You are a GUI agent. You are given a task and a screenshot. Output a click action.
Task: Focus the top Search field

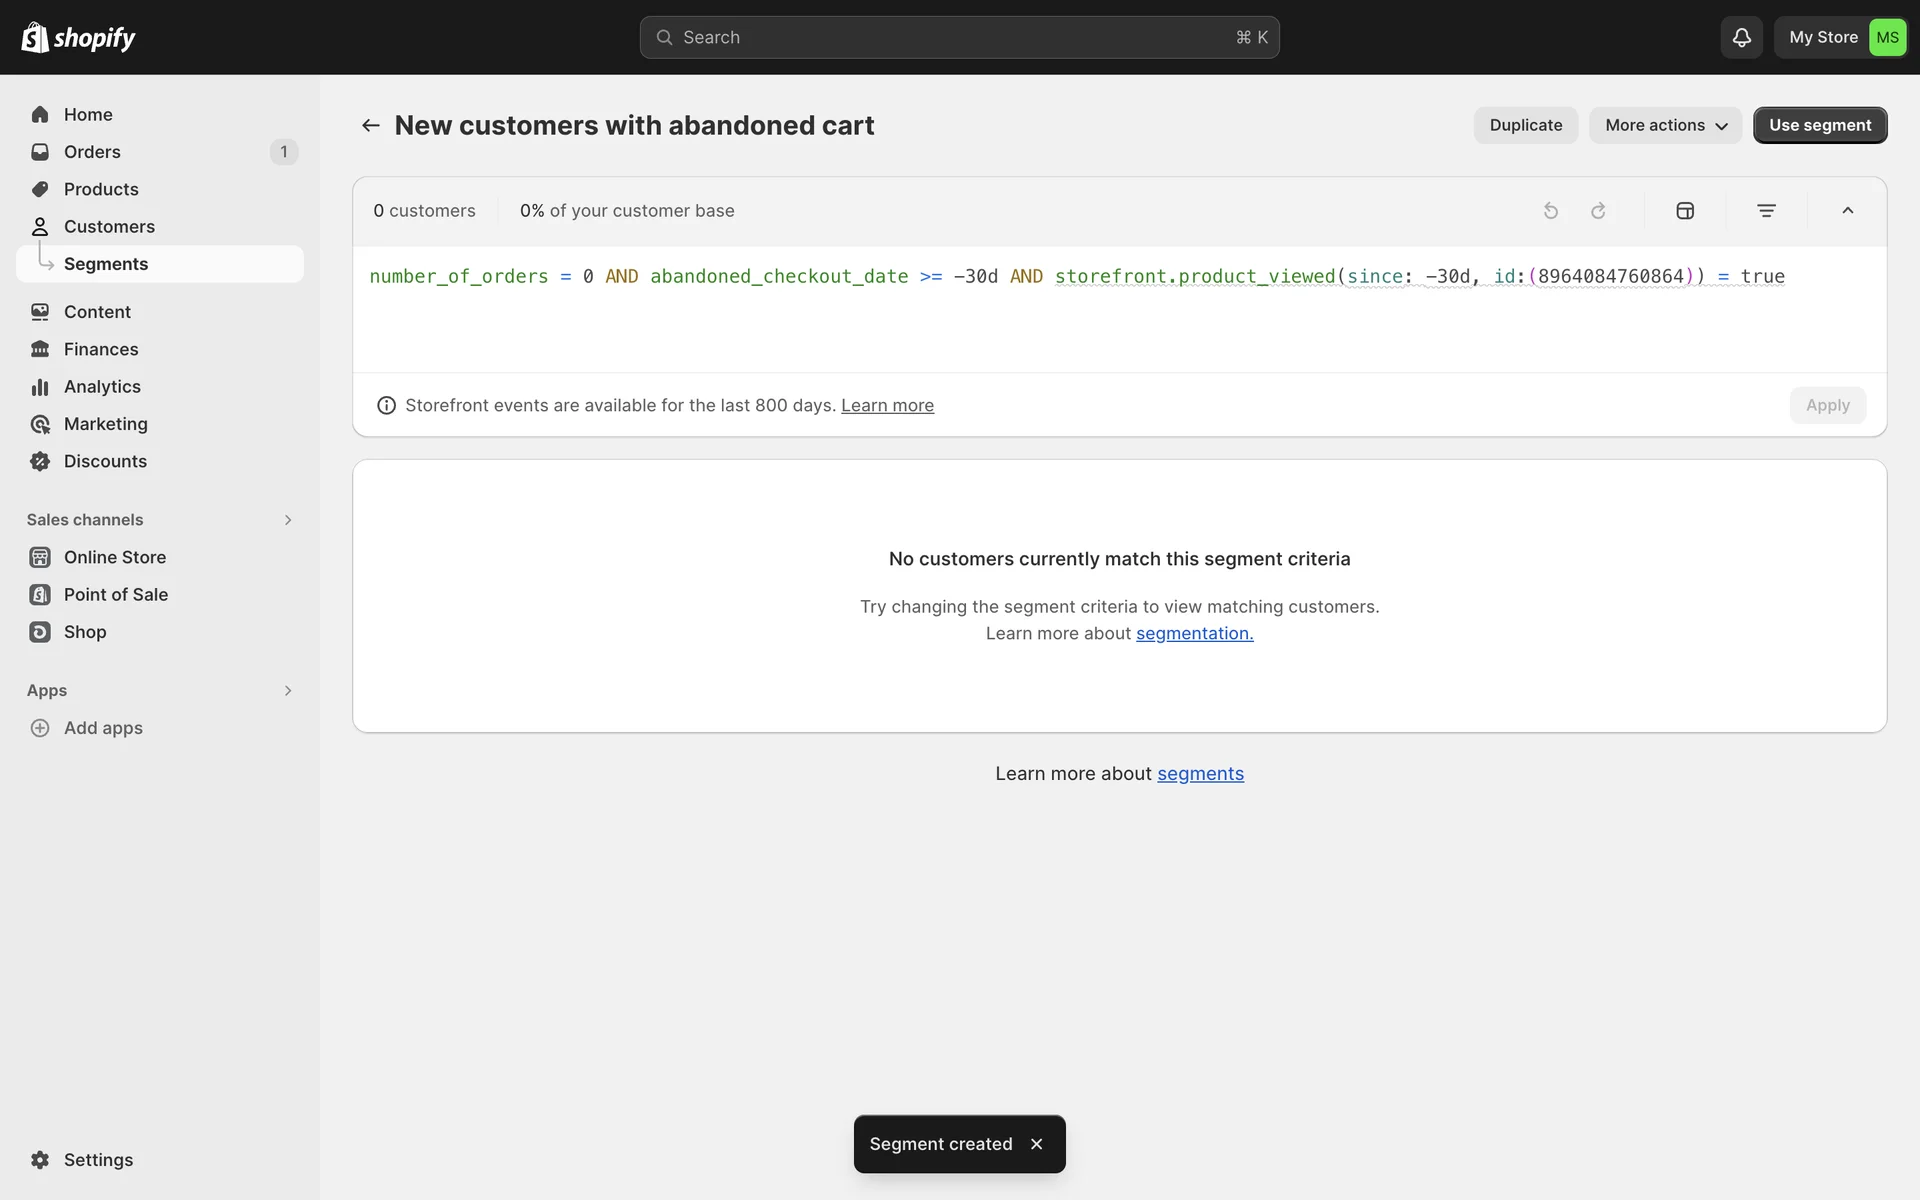(958, 37)
